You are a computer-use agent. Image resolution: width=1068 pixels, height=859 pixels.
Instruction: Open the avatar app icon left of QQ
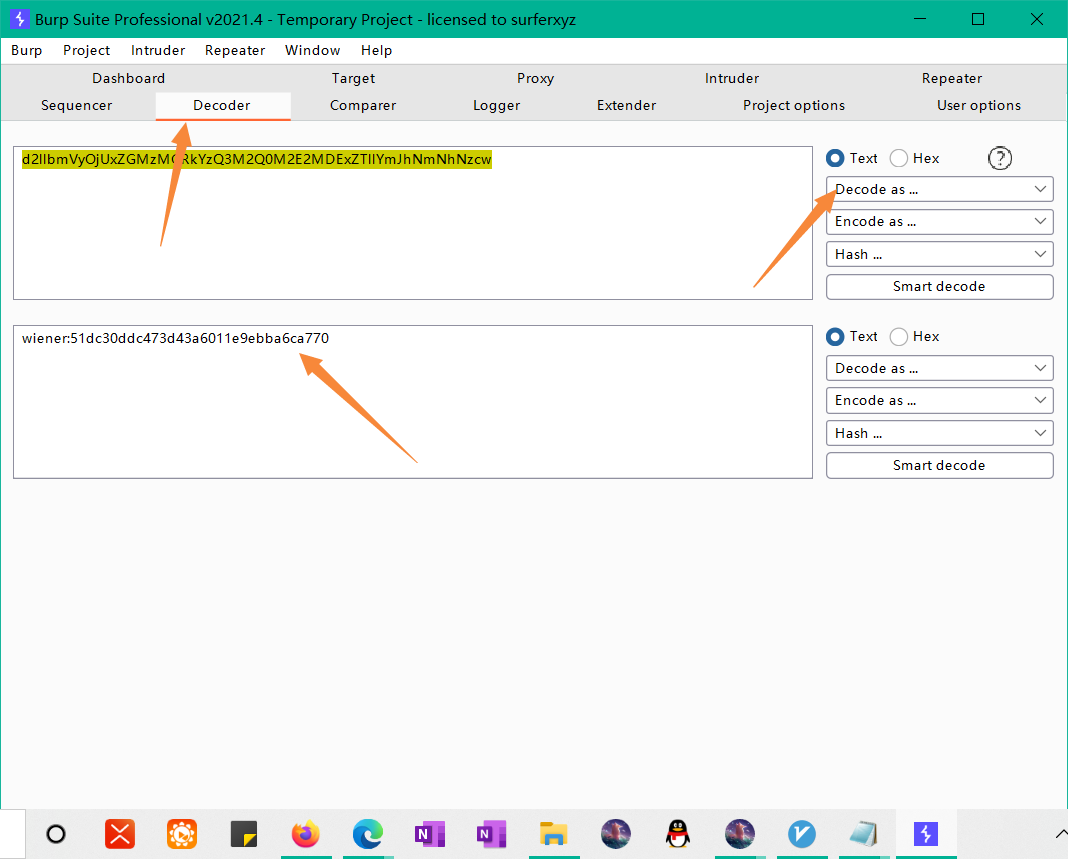tap(616, 834)
